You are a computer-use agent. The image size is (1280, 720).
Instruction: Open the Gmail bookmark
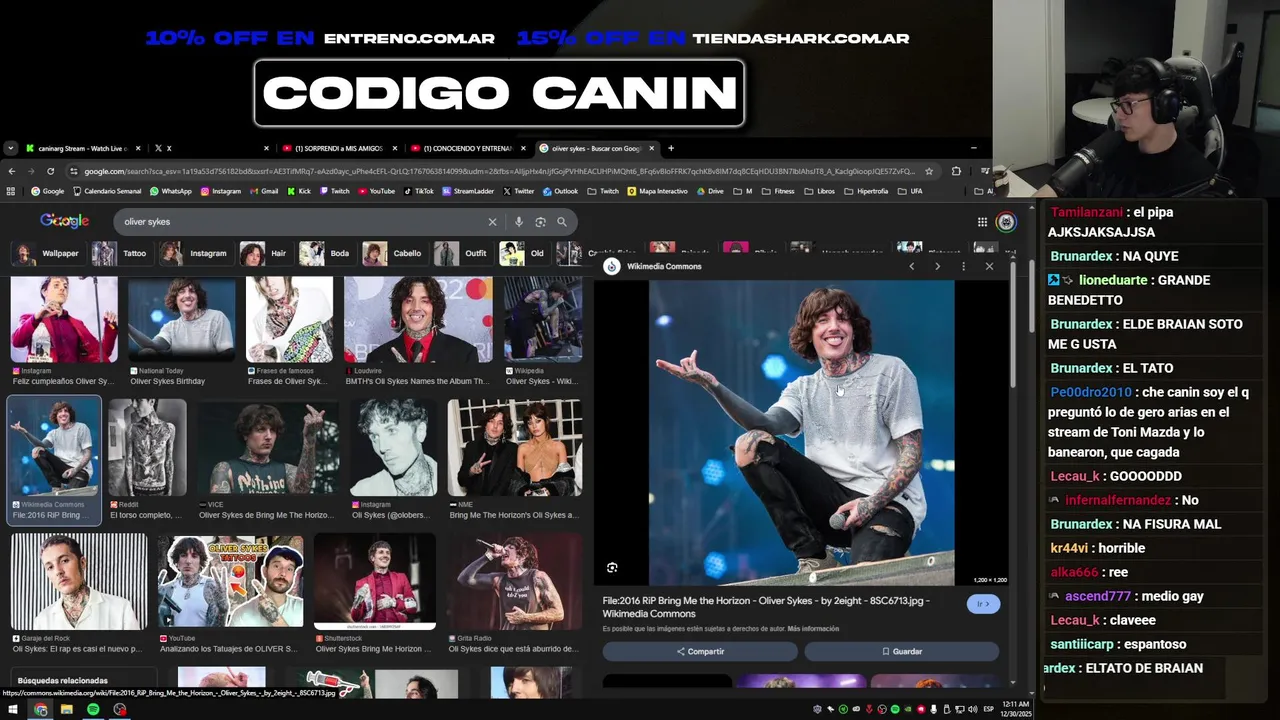pos(264,191)
